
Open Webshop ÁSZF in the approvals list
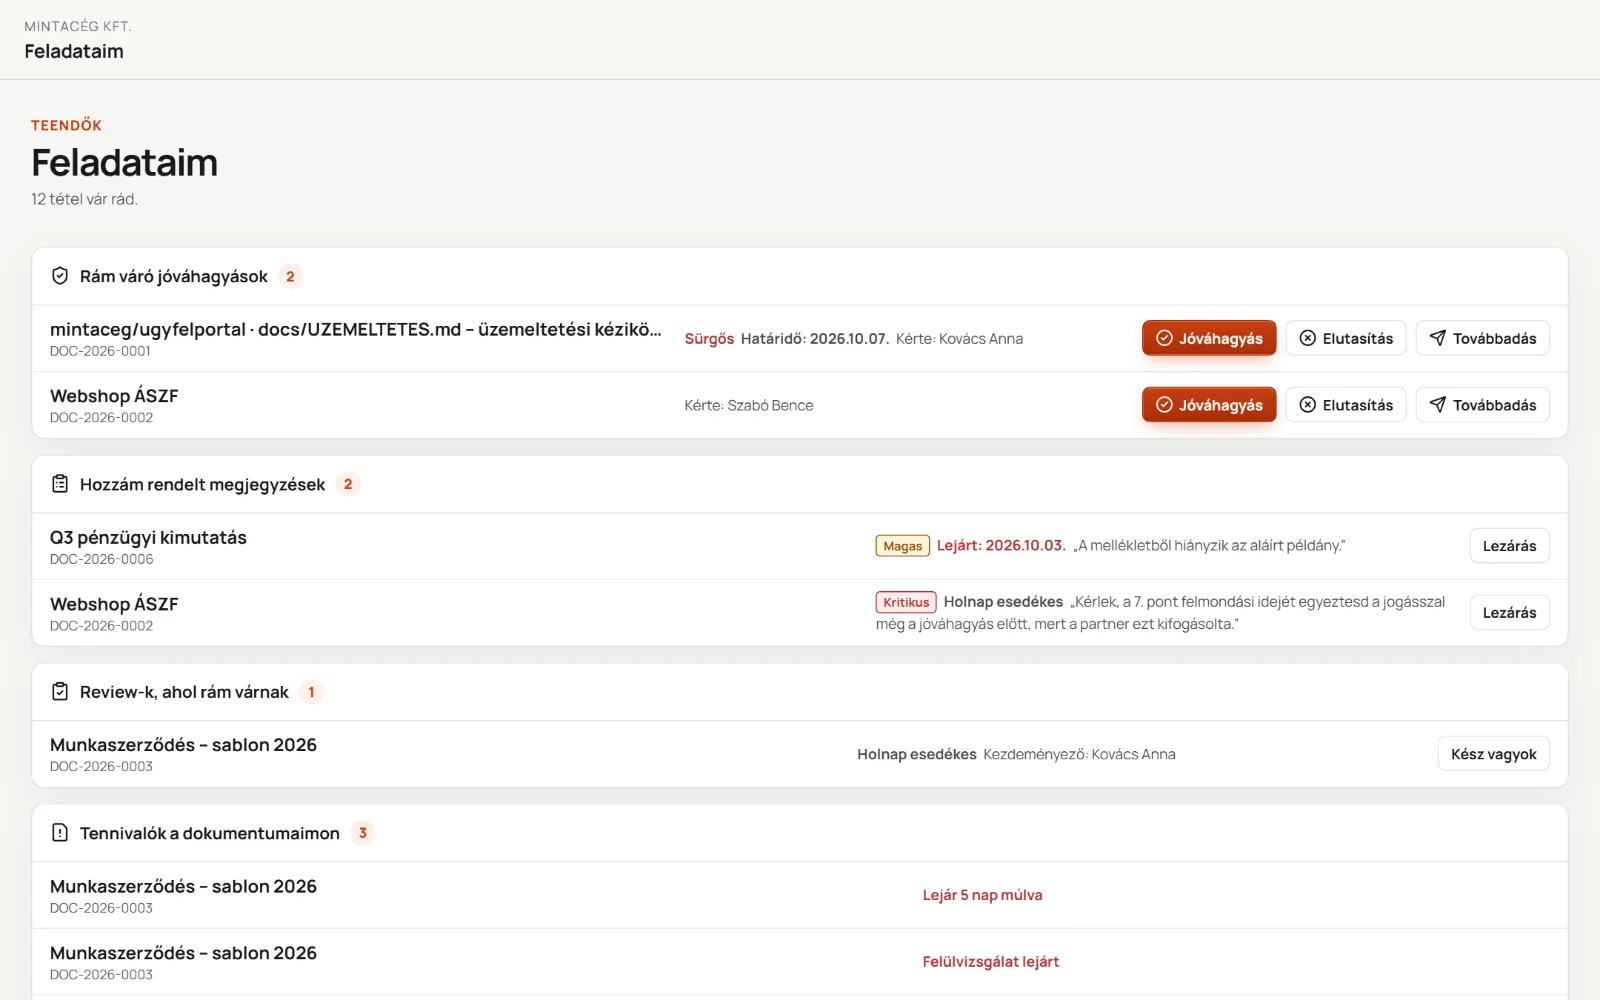(x=114, y=396)
